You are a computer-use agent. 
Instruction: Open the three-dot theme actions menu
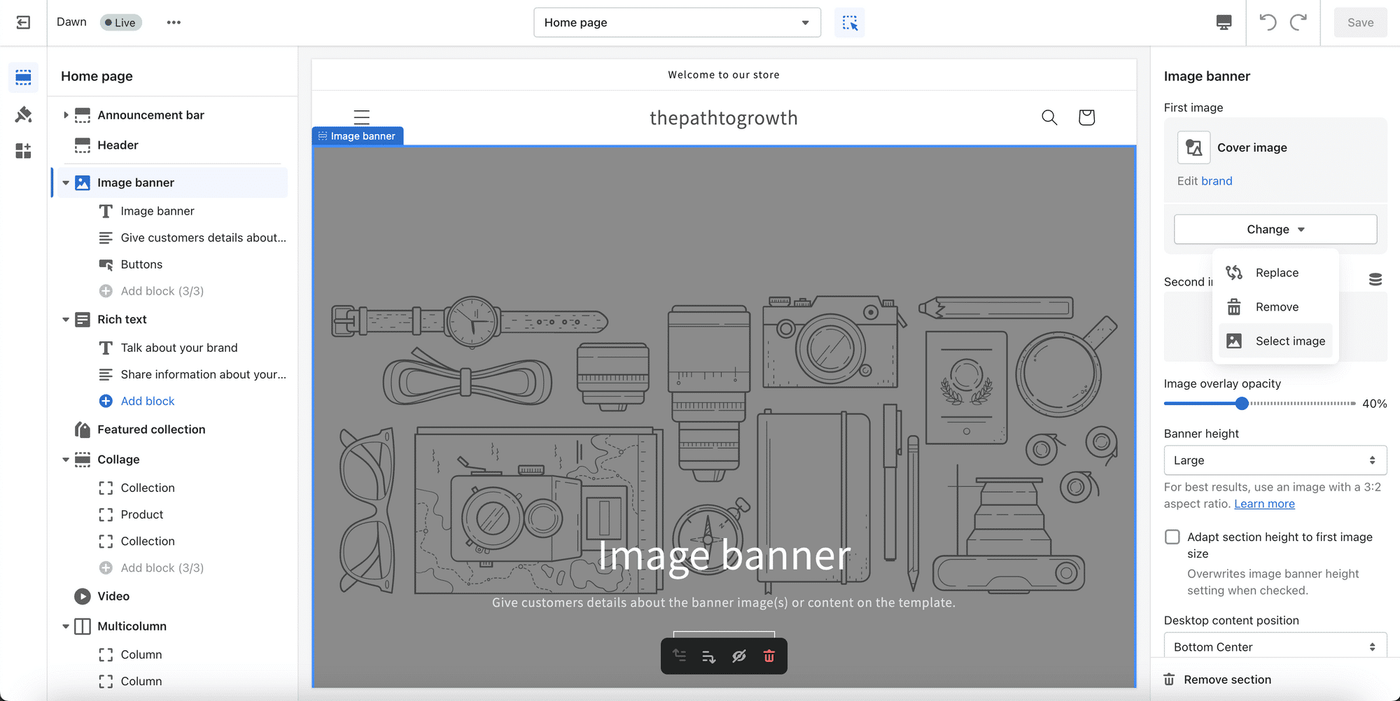(x=174, y=22)
